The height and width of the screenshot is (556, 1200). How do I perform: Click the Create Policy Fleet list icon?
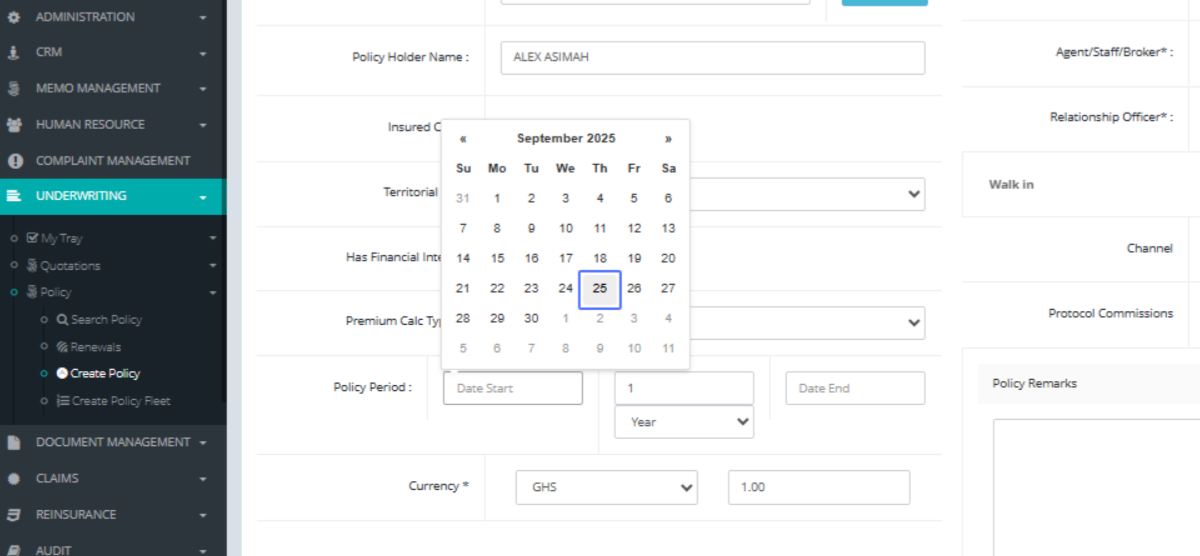pos(62,401)
